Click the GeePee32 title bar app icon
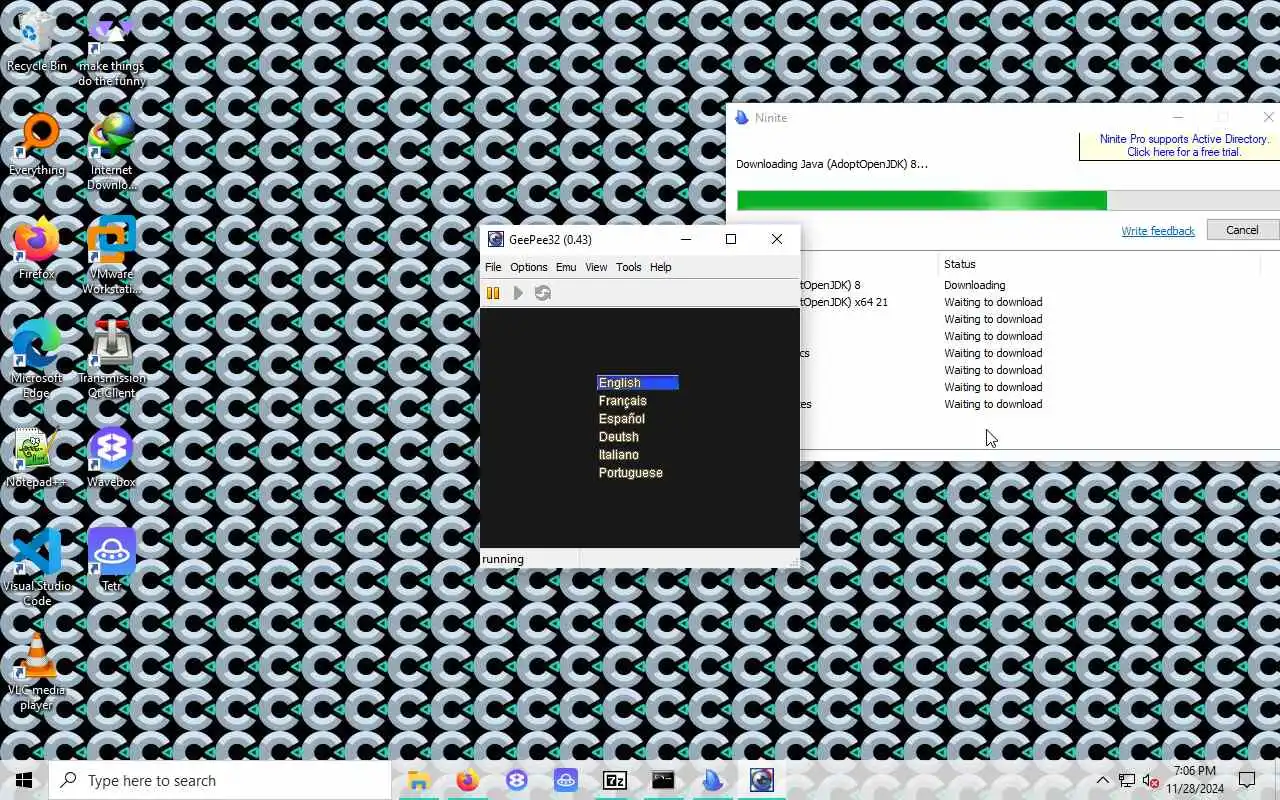 coord(495,239)
